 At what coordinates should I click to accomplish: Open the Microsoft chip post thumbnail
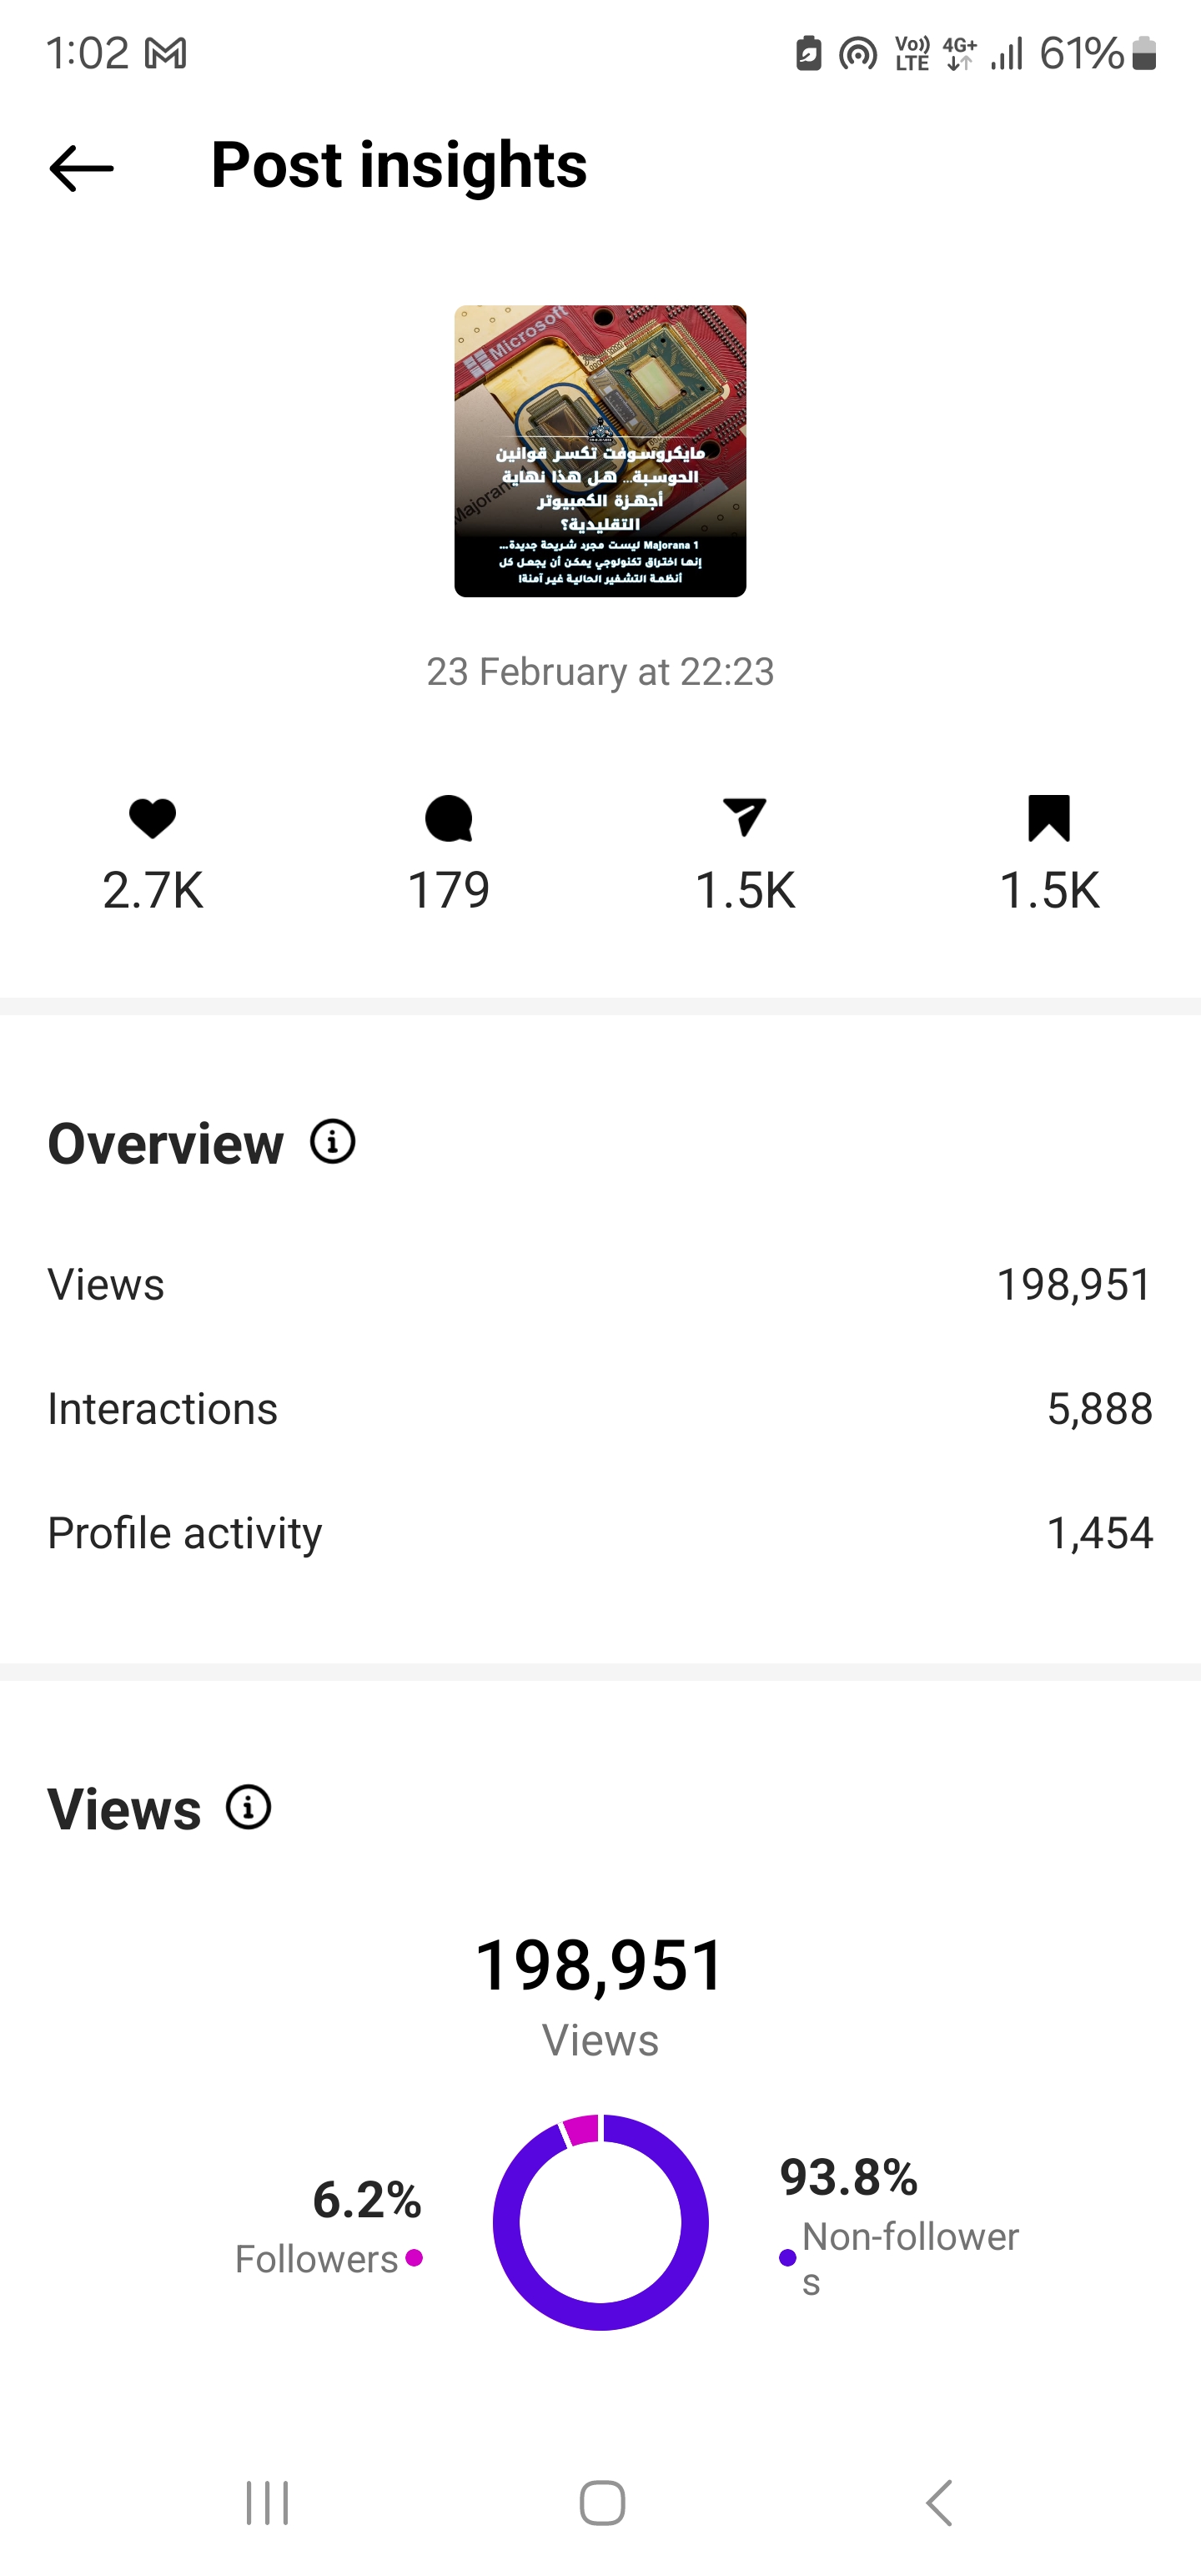point(600,451)
